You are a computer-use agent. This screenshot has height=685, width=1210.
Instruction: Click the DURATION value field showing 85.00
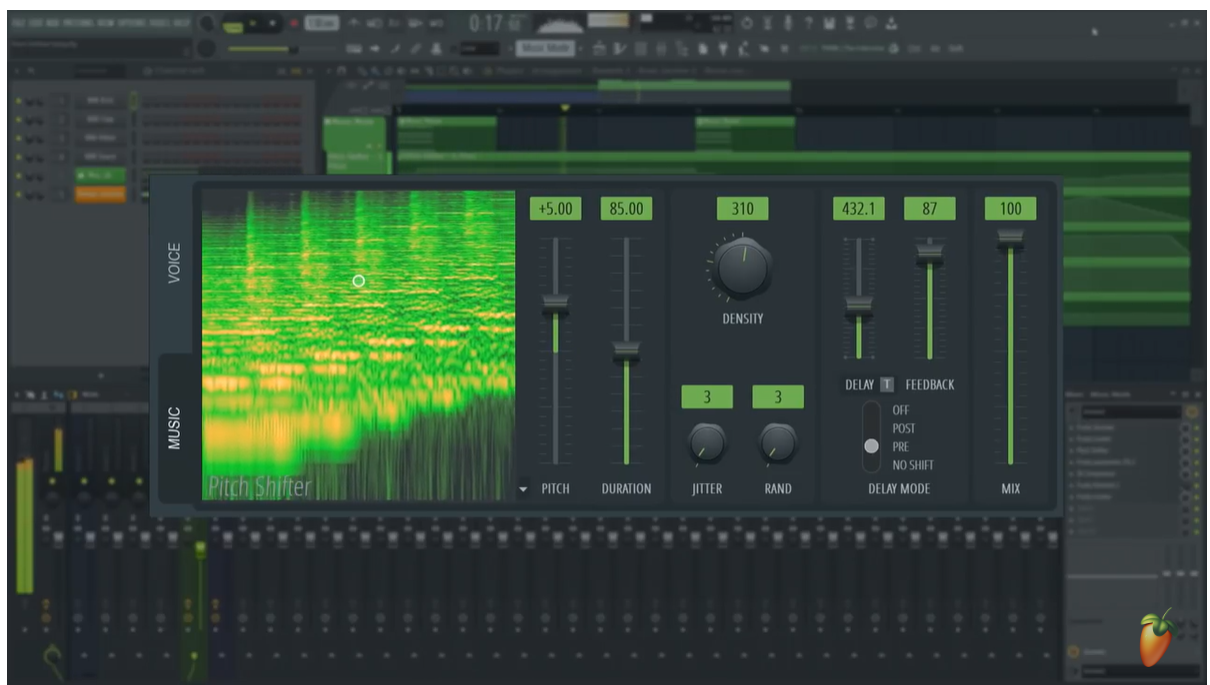click(626, 209)
